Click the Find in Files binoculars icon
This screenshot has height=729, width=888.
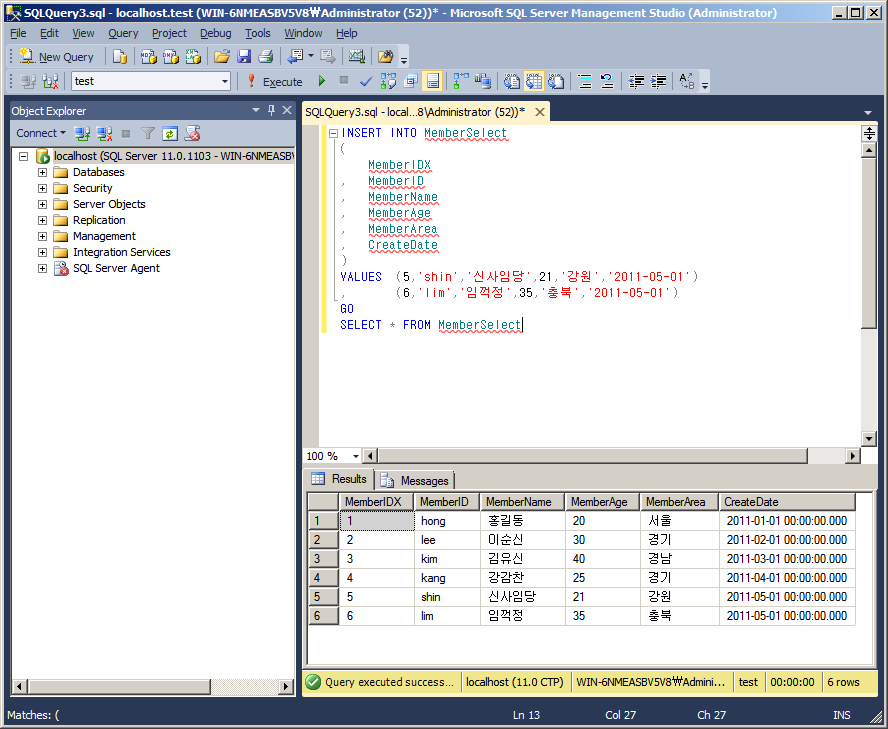(385, 57)
